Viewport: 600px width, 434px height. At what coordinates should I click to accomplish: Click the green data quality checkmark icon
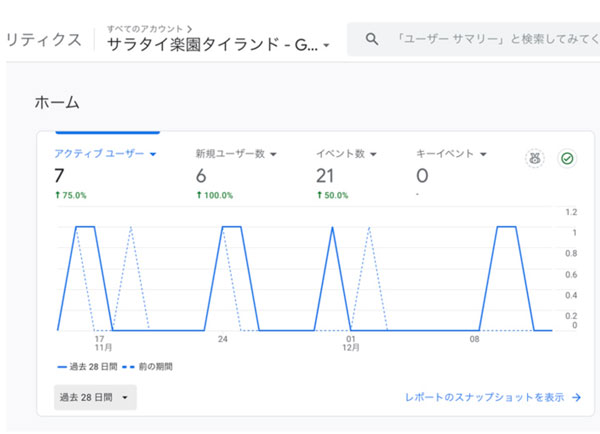pyautogui.click(x=567, y=158)
